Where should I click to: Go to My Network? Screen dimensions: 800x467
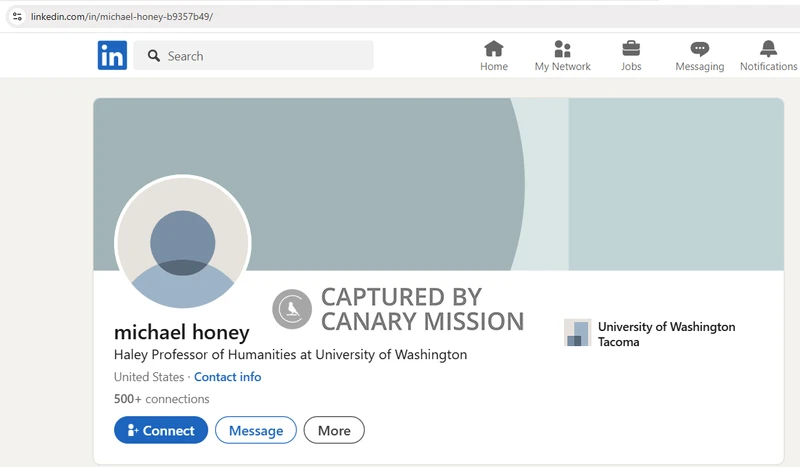point(562,56)
